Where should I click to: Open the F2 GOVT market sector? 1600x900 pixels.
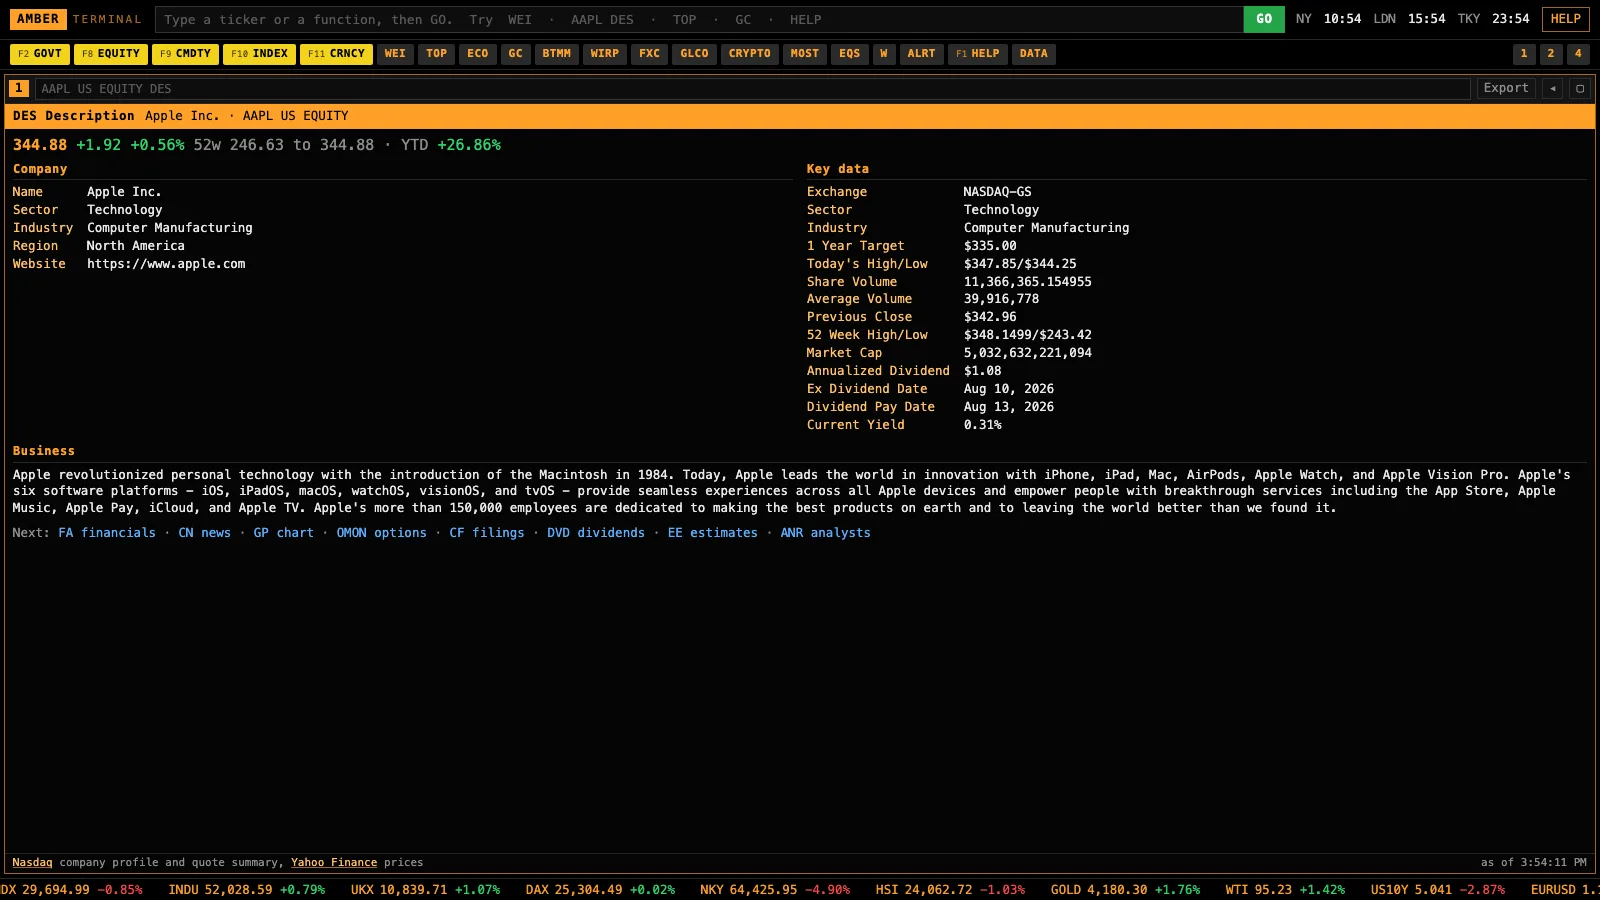(x=40, y=54)
